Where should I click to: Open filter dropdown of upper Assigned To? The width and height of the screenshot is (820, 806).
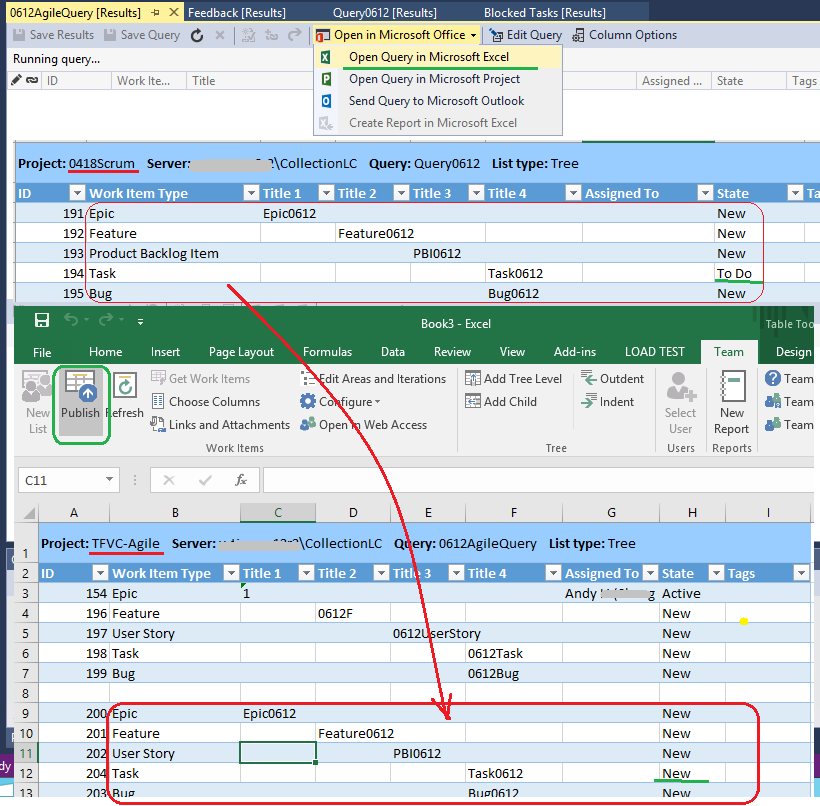(705, 194)
